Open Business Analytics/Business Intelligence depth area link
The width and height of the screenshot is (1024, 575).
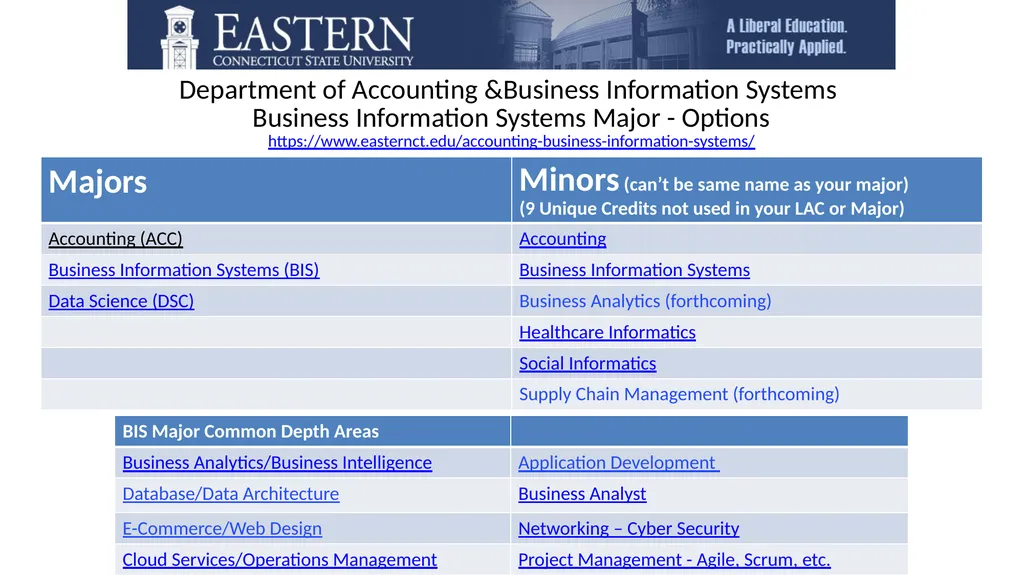click(x=277, y=463)
